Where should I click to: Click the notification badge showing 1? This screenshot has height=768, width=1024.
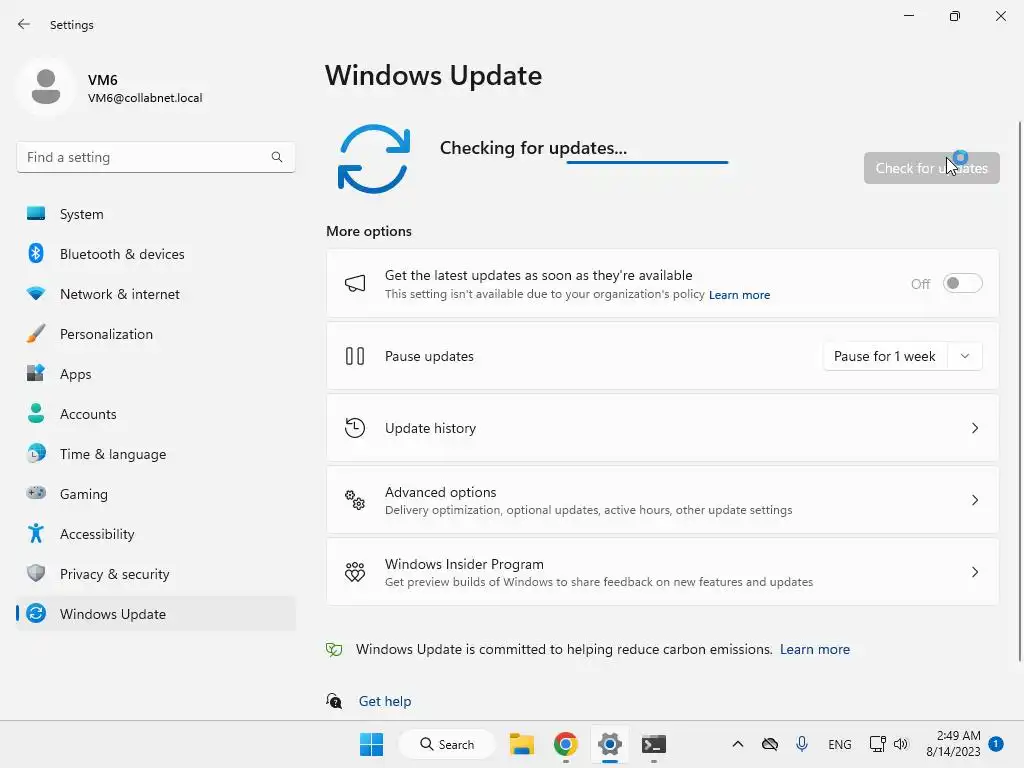996,744
